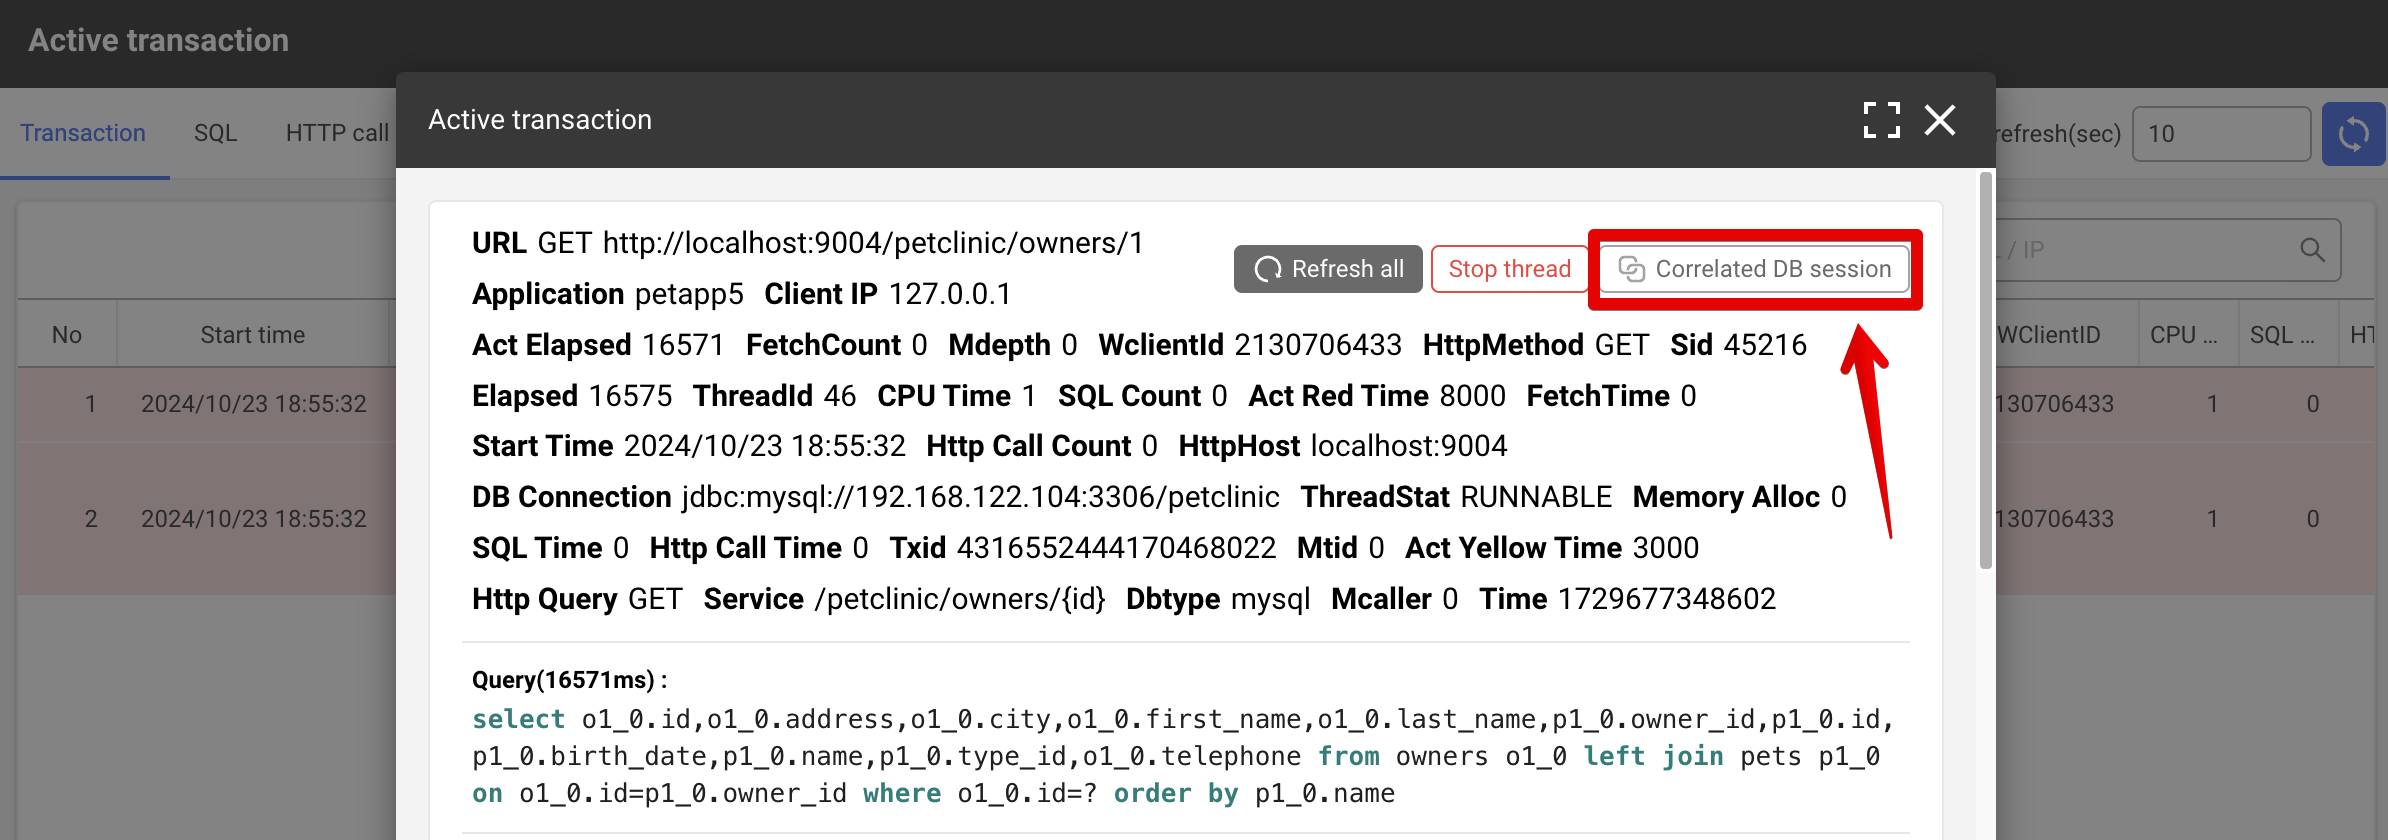
Task: Expand the modal to fullscreen
Action: tap(1881, 120)
